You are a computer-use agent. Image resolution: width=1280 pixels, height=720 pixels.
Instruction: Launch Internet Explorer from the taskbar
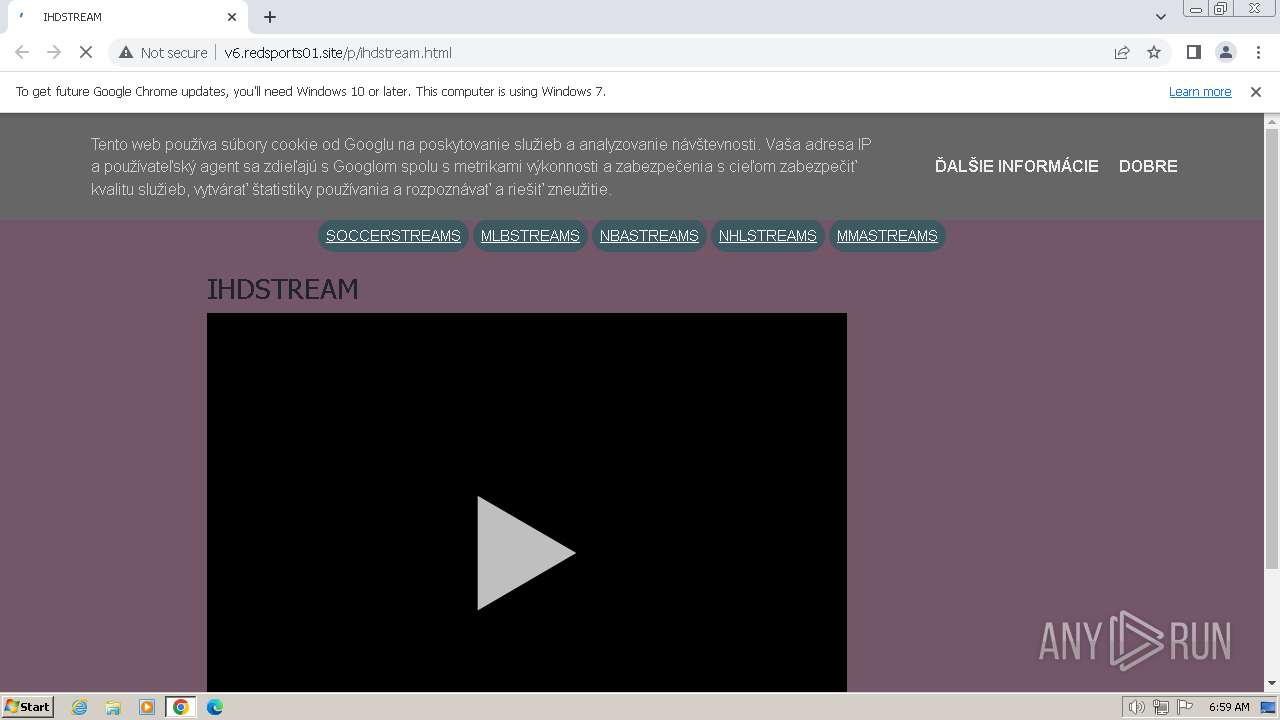click(79, 707)
